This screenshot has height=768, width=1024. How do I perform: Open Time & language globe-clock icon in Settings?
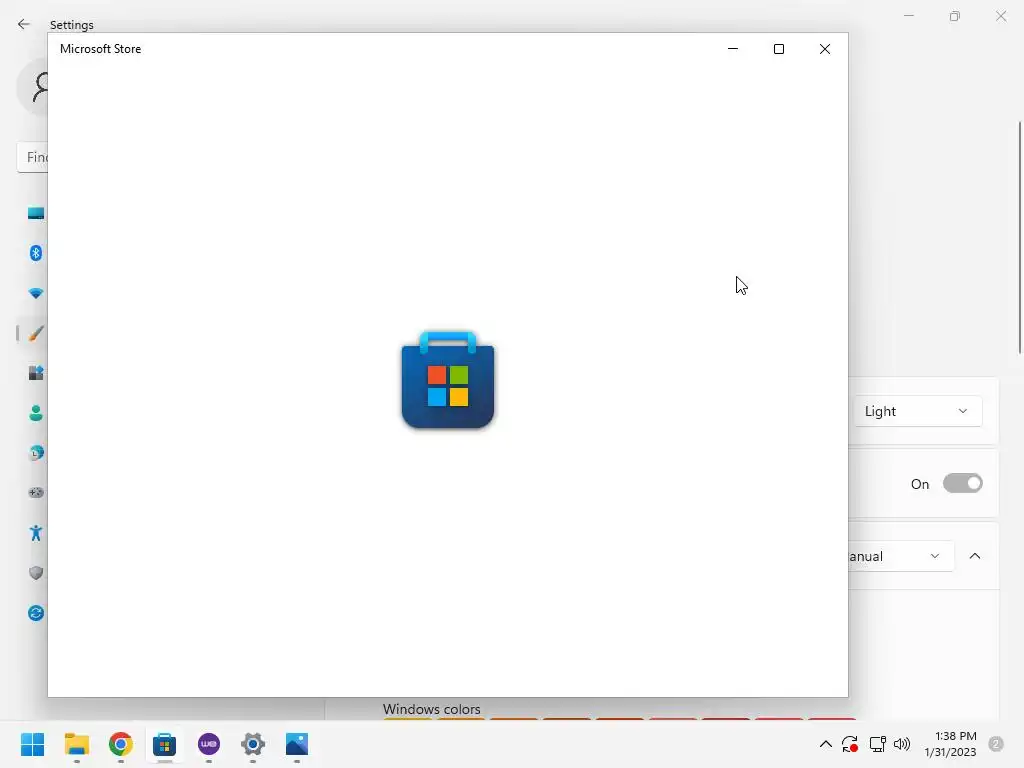point(36,453)
